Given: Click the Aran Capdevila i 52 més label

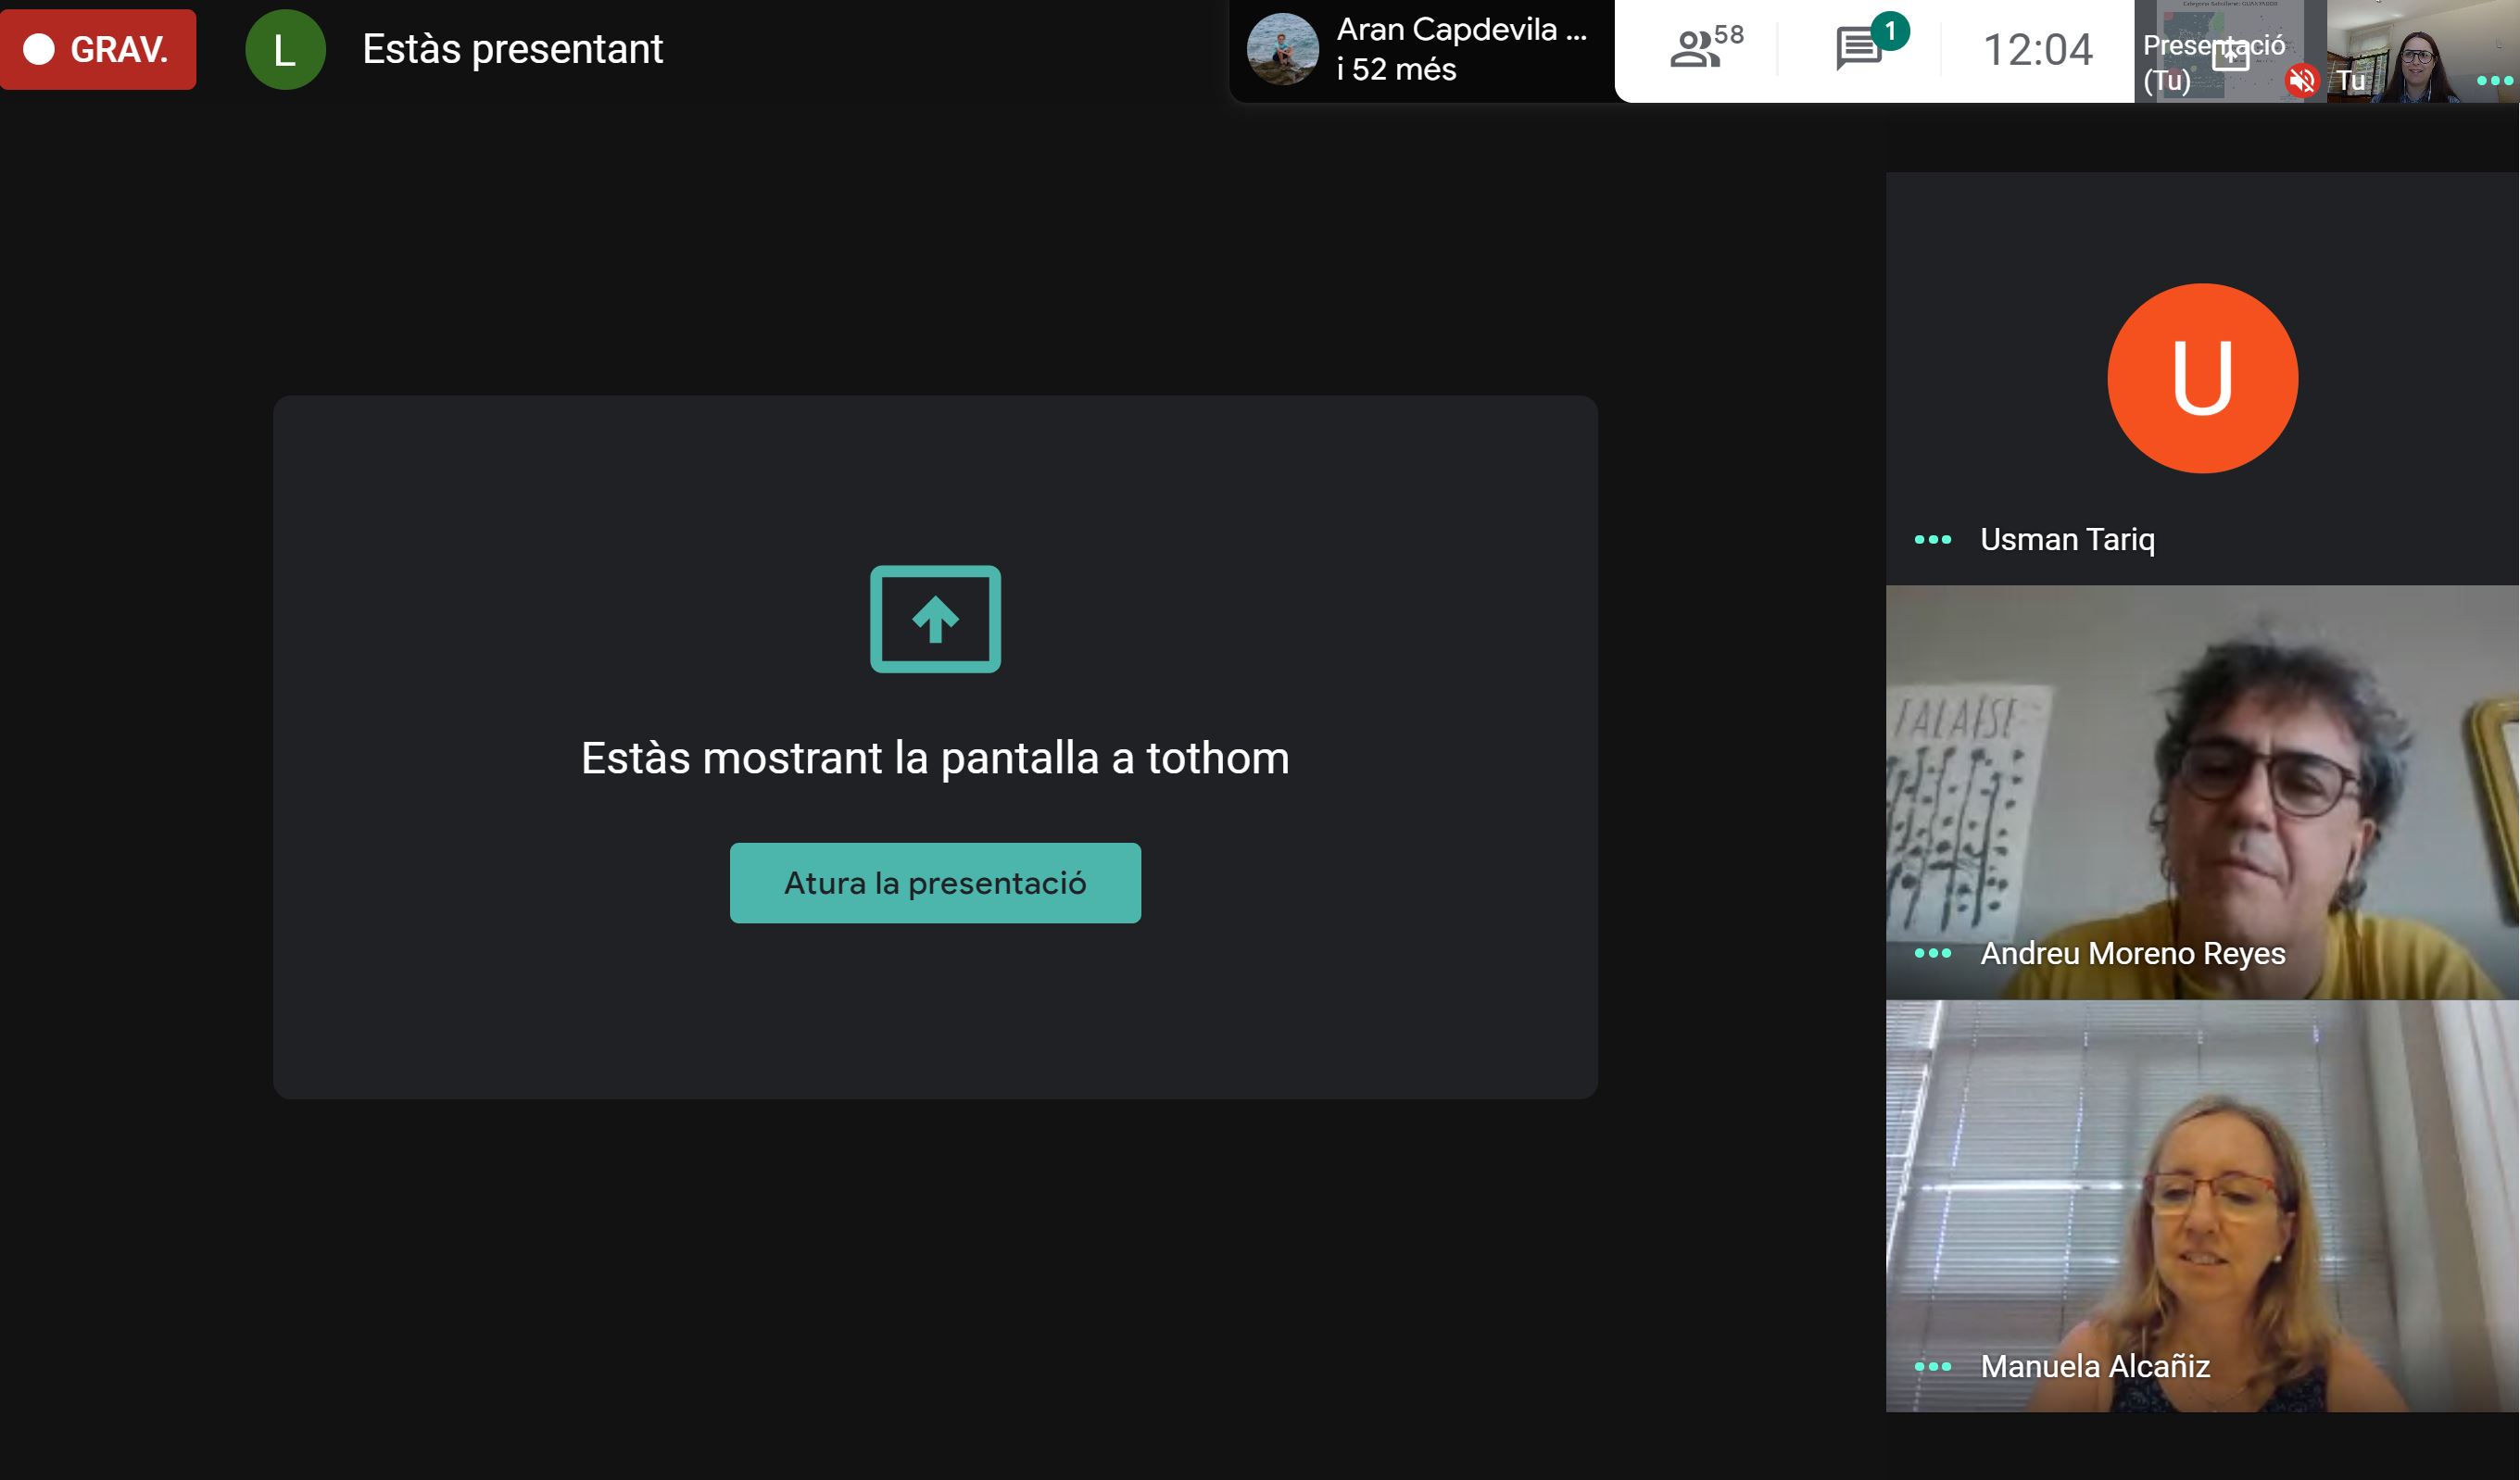Looking at the screenshot, I should (x=1460, y=49).
